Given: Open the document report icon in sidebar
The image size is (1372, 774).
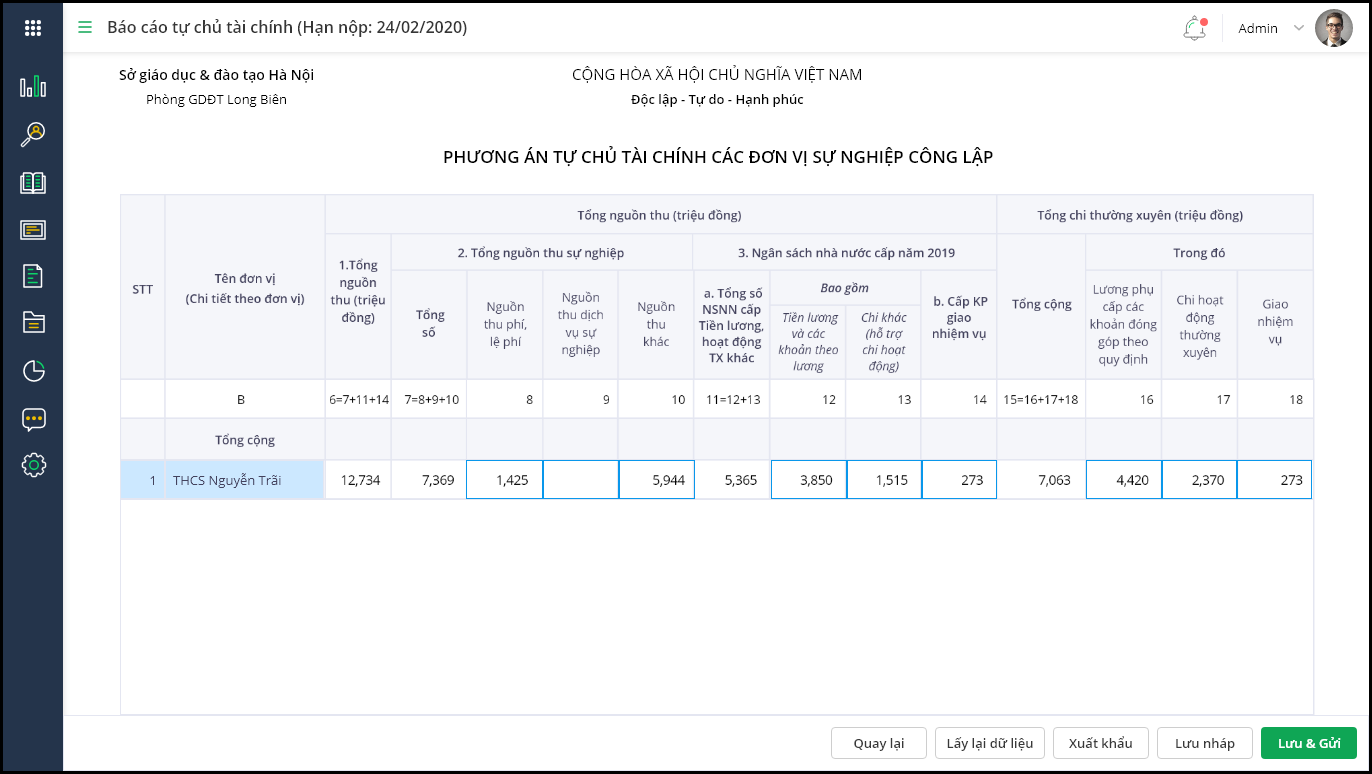Looking at the screenshot, I should tap(33, 276).
